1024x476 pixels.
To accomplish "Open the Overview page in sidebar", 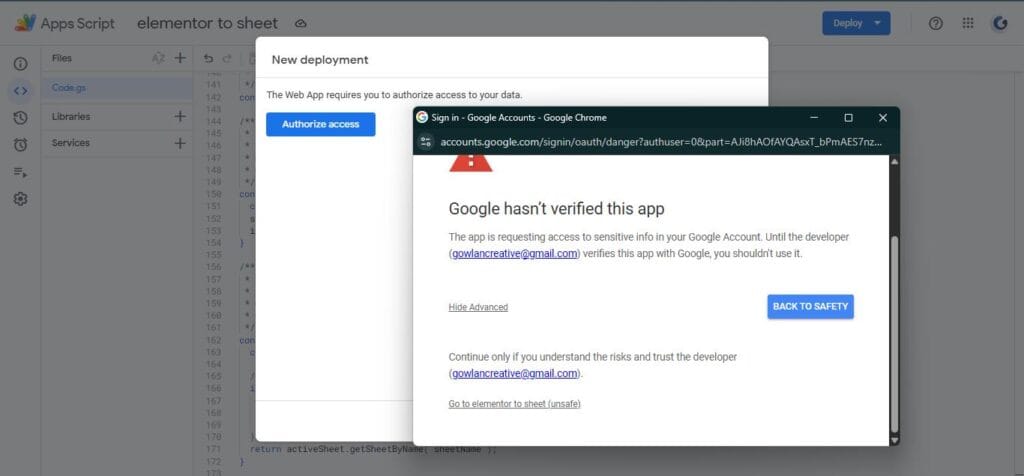I will (x=20, y=64).
